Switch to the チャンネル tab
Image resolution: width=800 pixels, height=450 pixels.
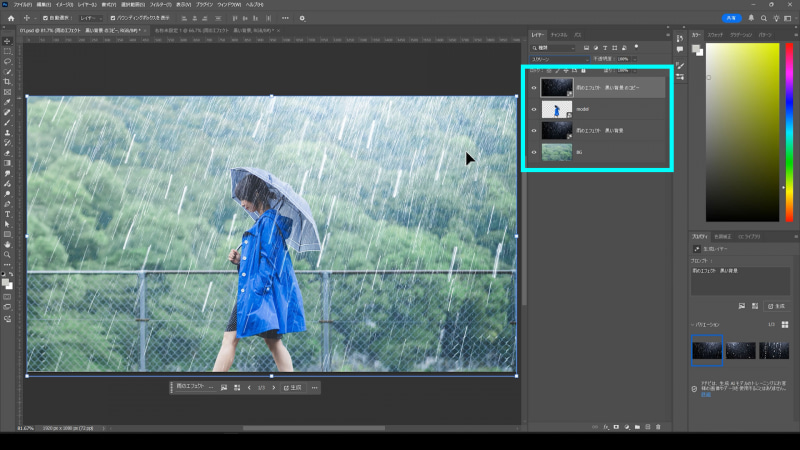[x=559, y=35]
